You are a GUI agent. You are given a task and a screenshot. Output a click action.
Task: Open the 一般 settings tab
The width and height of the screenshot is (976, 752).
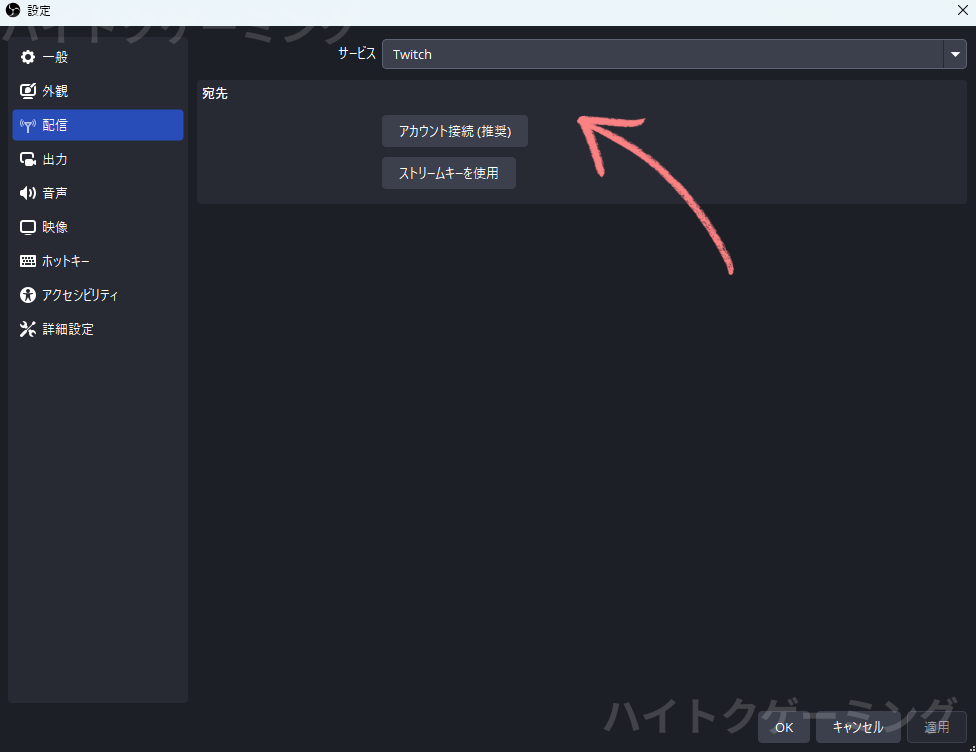[x=98, y=57]
